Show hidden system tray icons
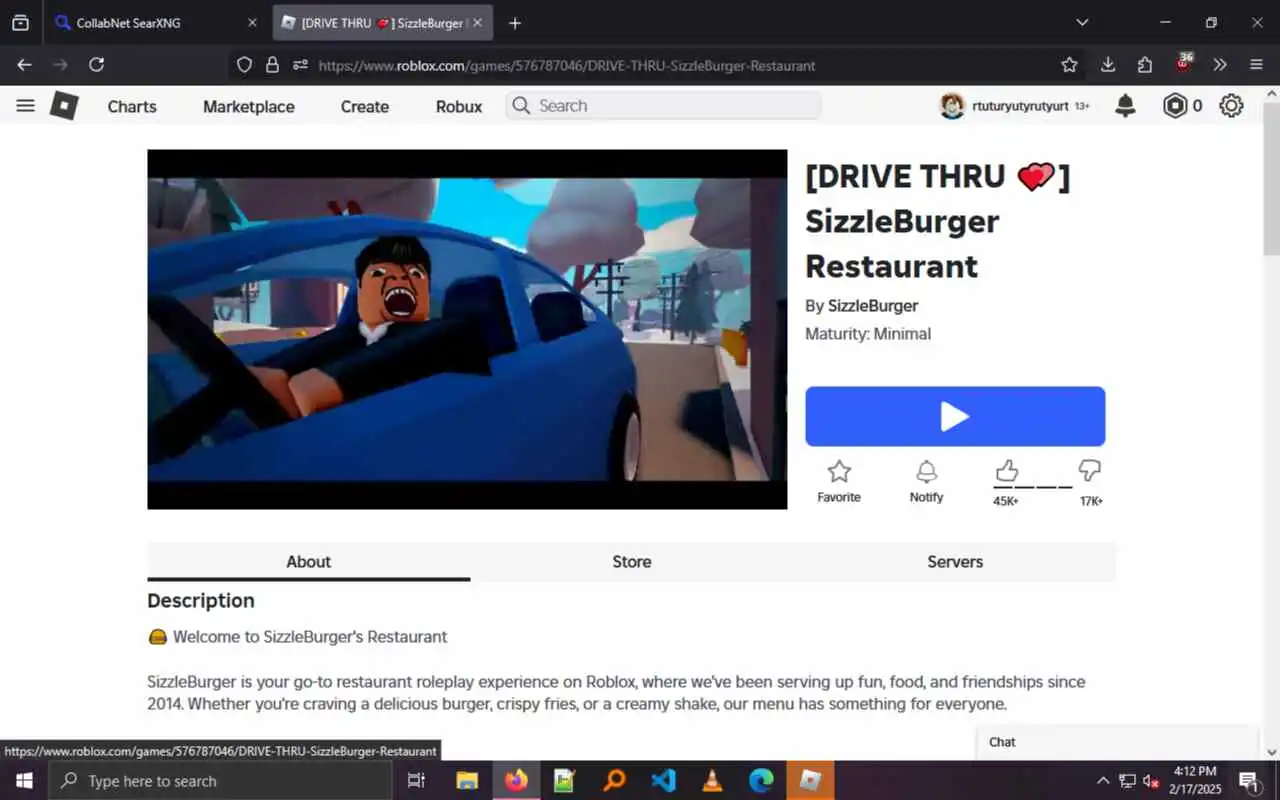Image resolution: width=1280 pixels, height=800 pixels. pyautogui.click(x=1103, y=781)
